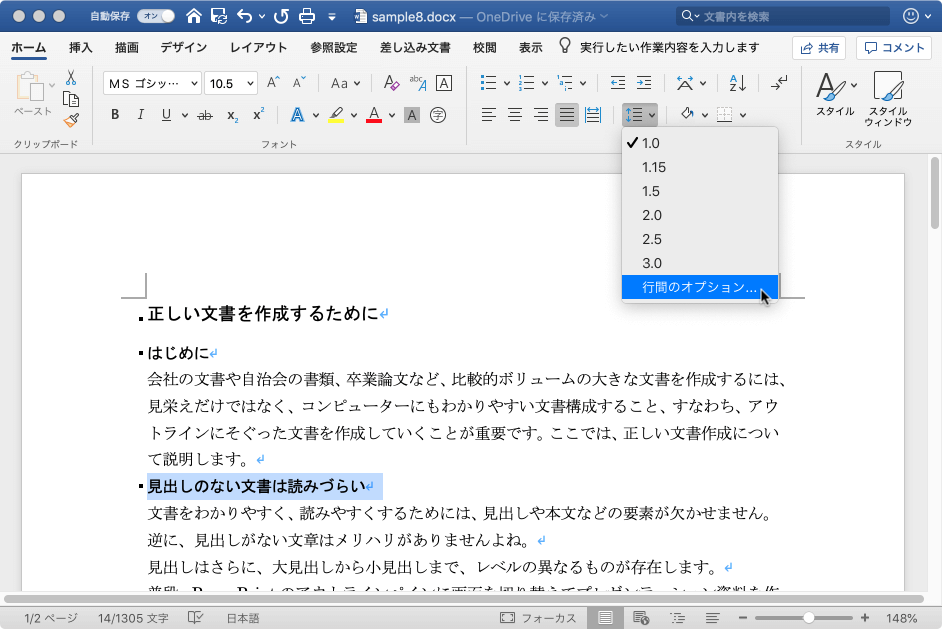Switch to the Design (デザイン) tab
Image resolution: width=942 pixels, height=629 pixels.
click(x=184, y=47)
